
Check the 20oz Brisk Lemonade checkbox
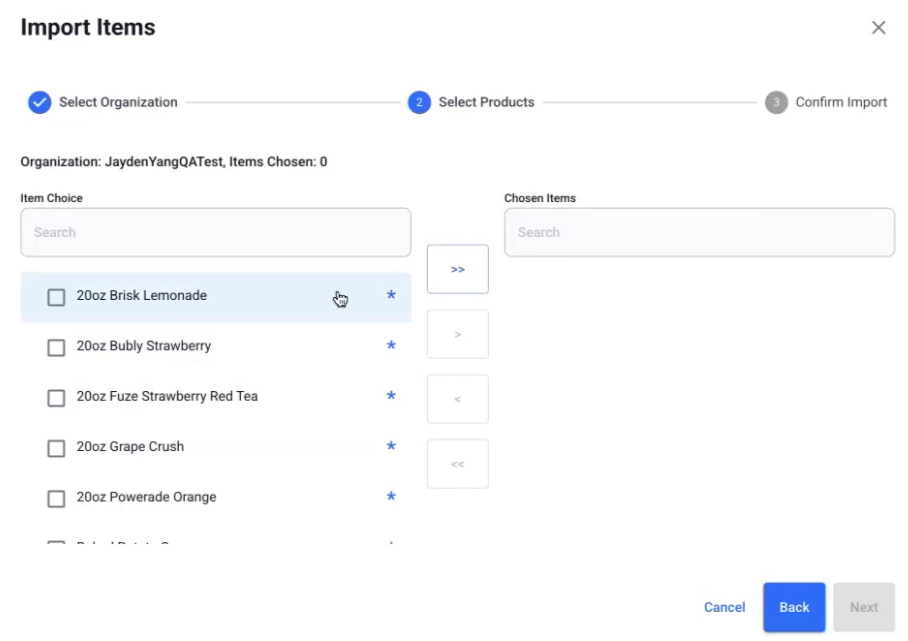[x=57, y=297]
